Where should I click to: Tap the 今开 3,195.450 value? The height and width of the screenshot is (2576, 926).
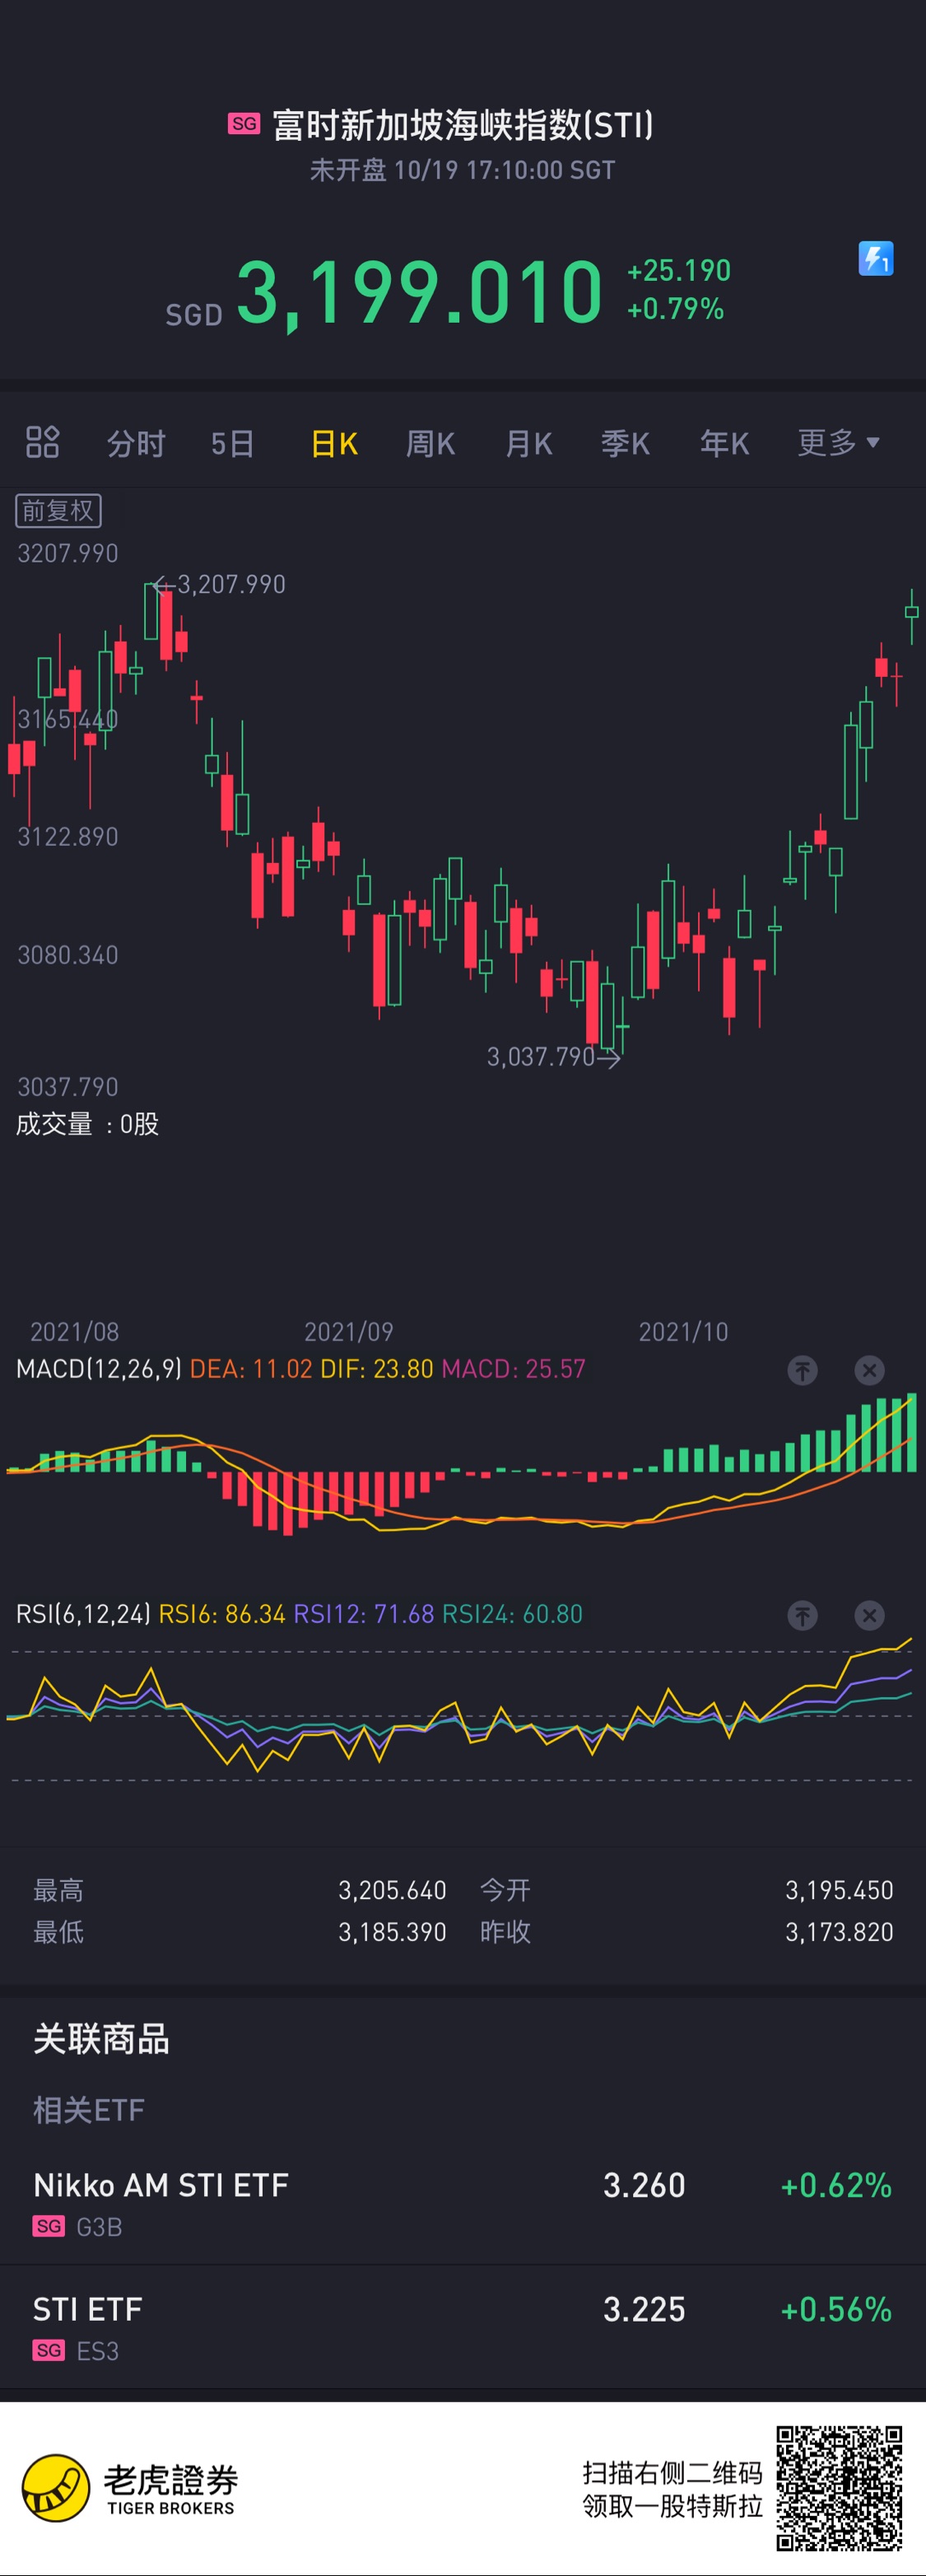click(839, 1890)
